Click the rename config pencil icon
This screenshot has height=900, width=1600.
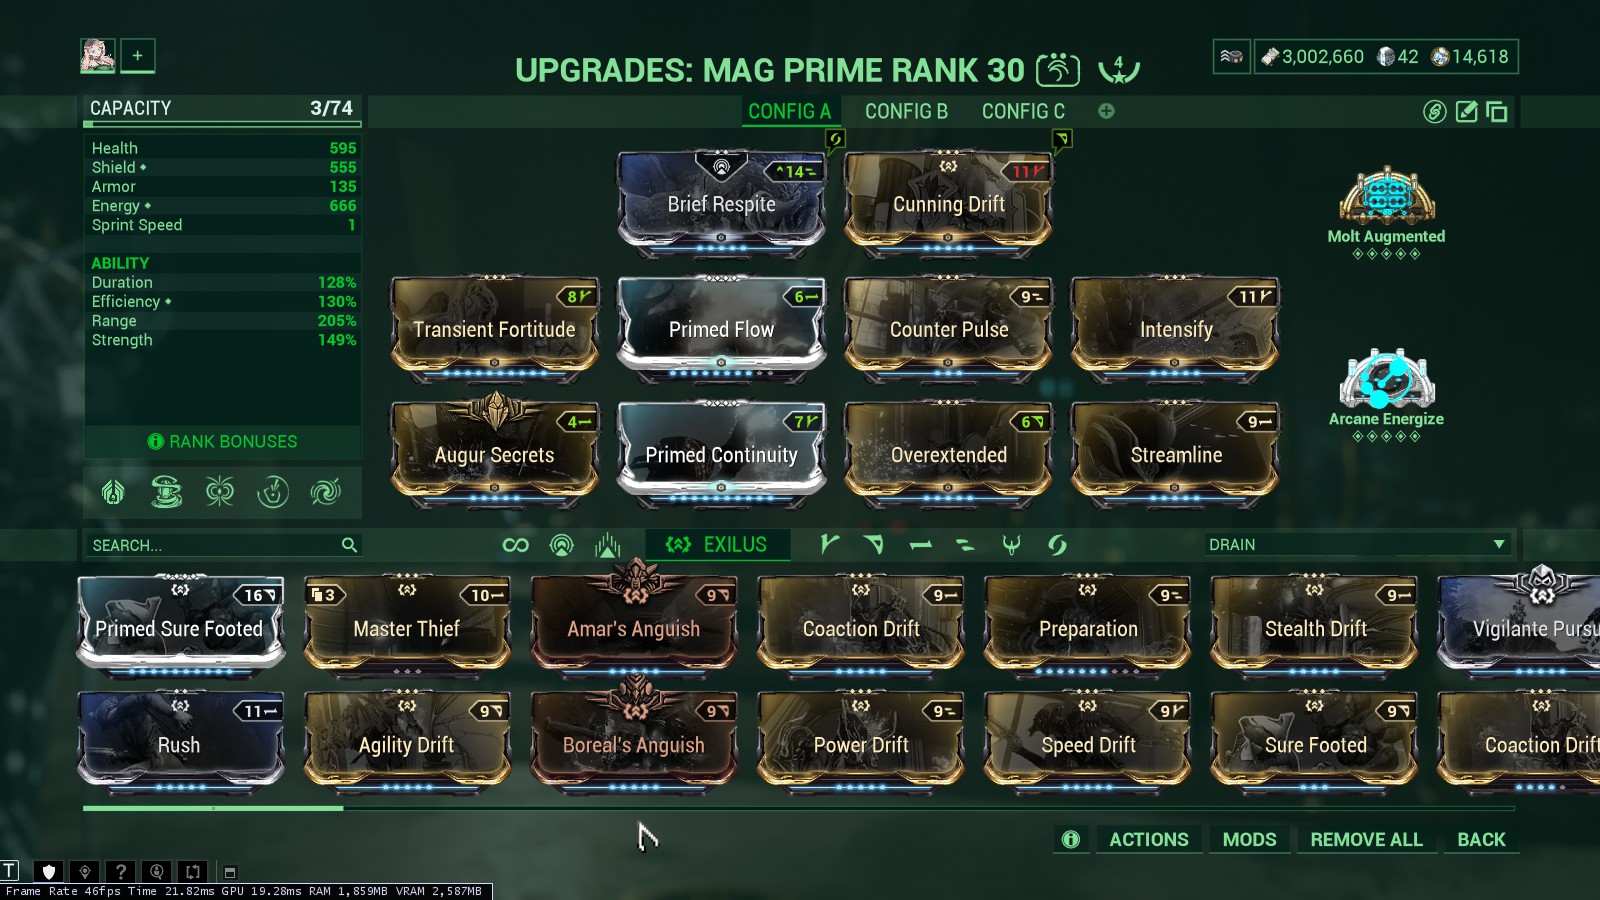(x=1466, y=112)
